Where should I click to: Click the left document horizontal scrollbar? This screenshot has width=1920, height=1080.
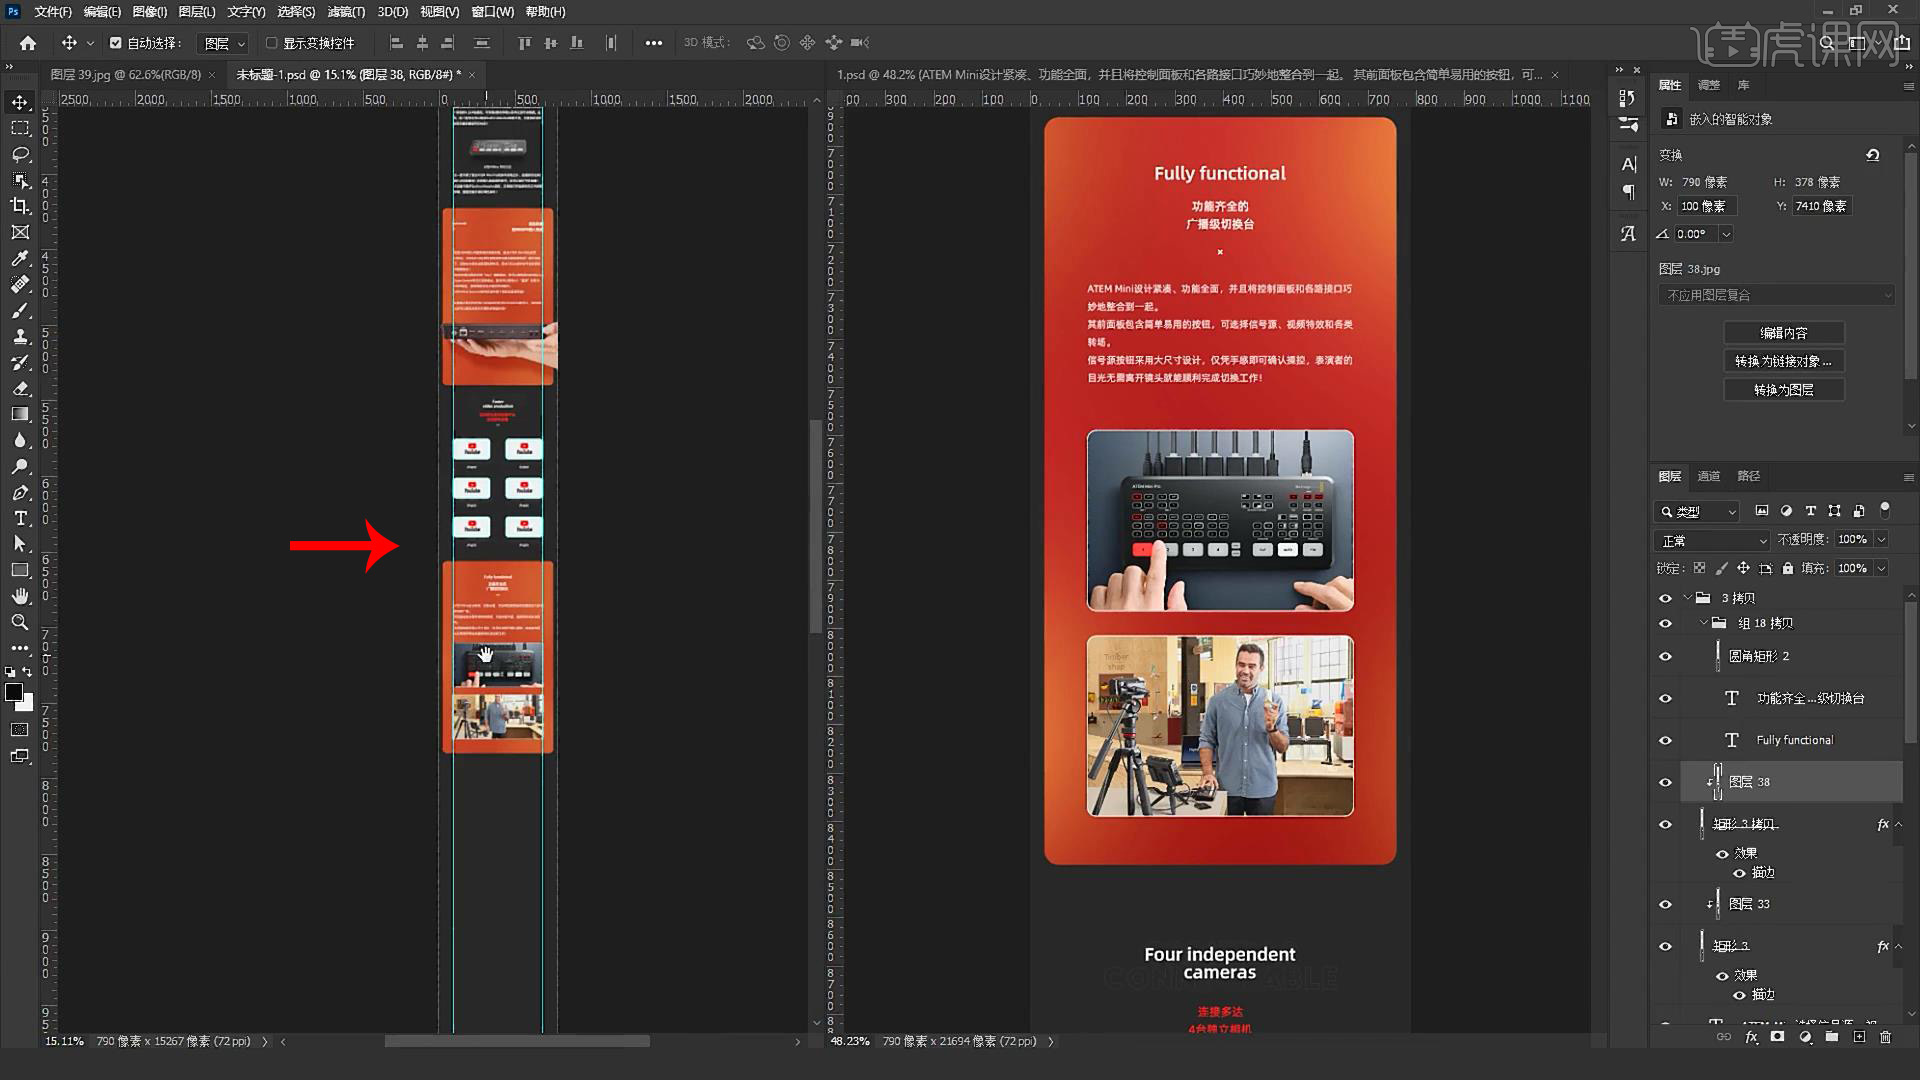tap(517, 1041)
